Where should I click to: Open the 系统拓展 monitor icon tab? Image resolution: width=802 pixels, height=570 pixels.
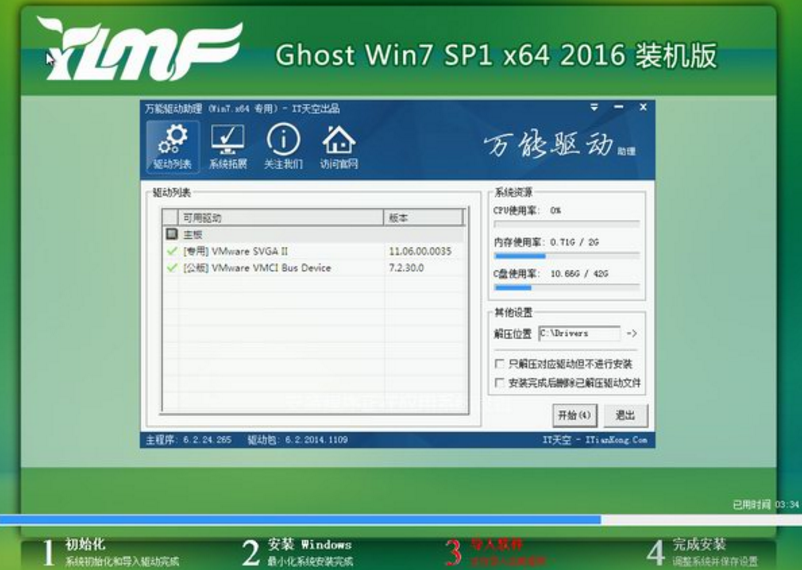pos(228,147)
